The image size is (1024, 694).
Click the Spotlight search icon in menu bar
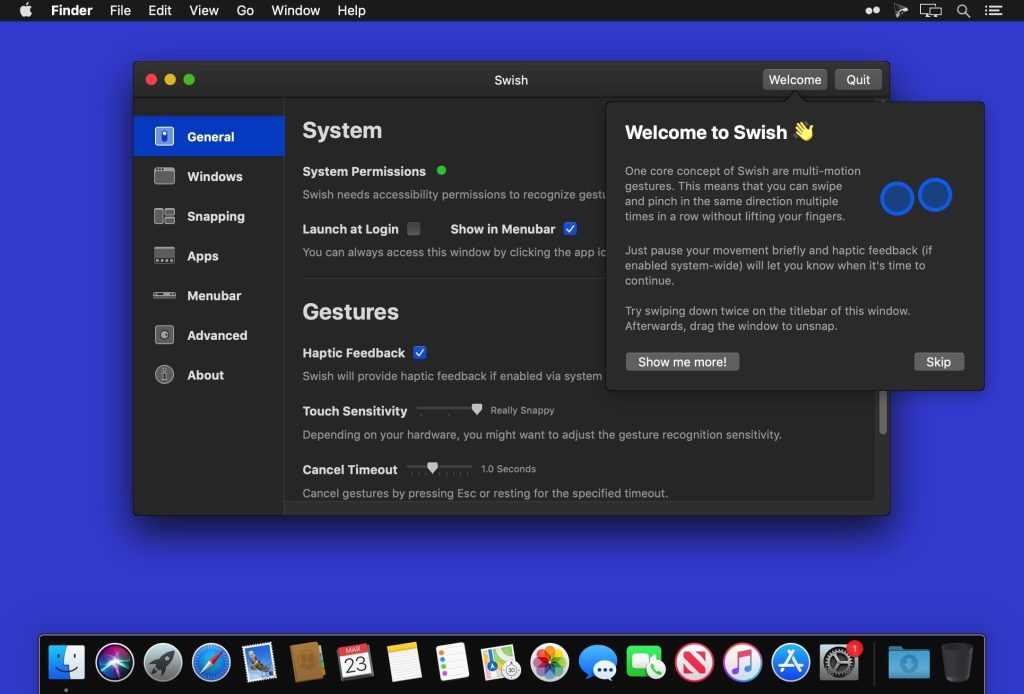pyautogui.click(x=964, y=11)
